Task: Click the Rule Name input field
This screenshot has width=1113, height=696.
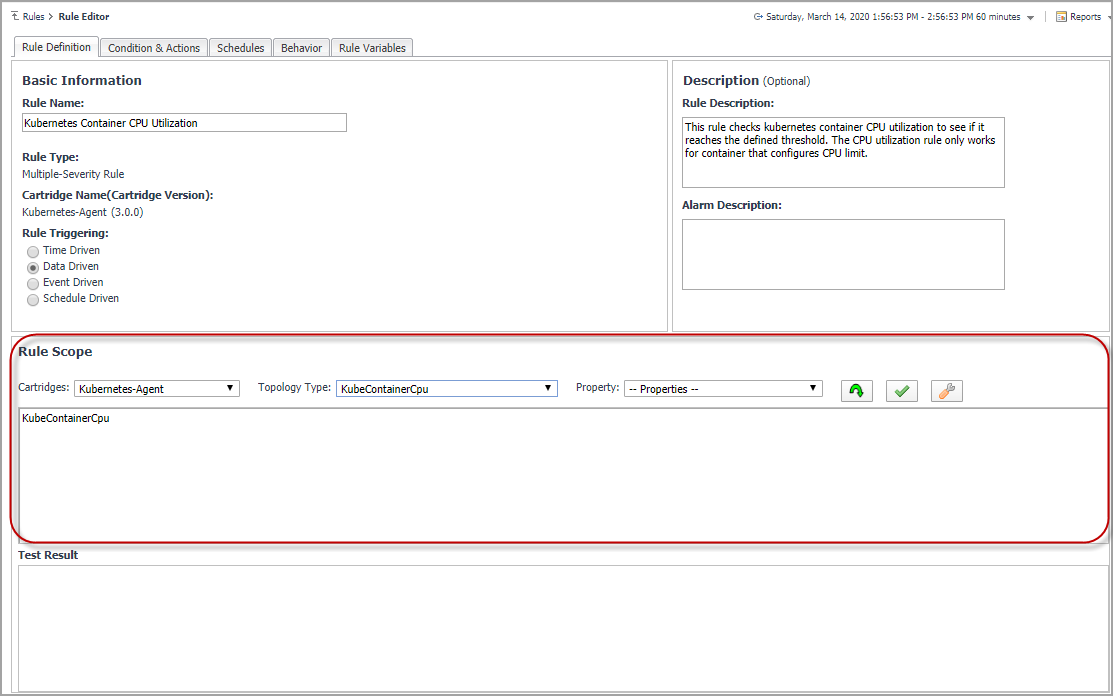Action: (185, 123)
